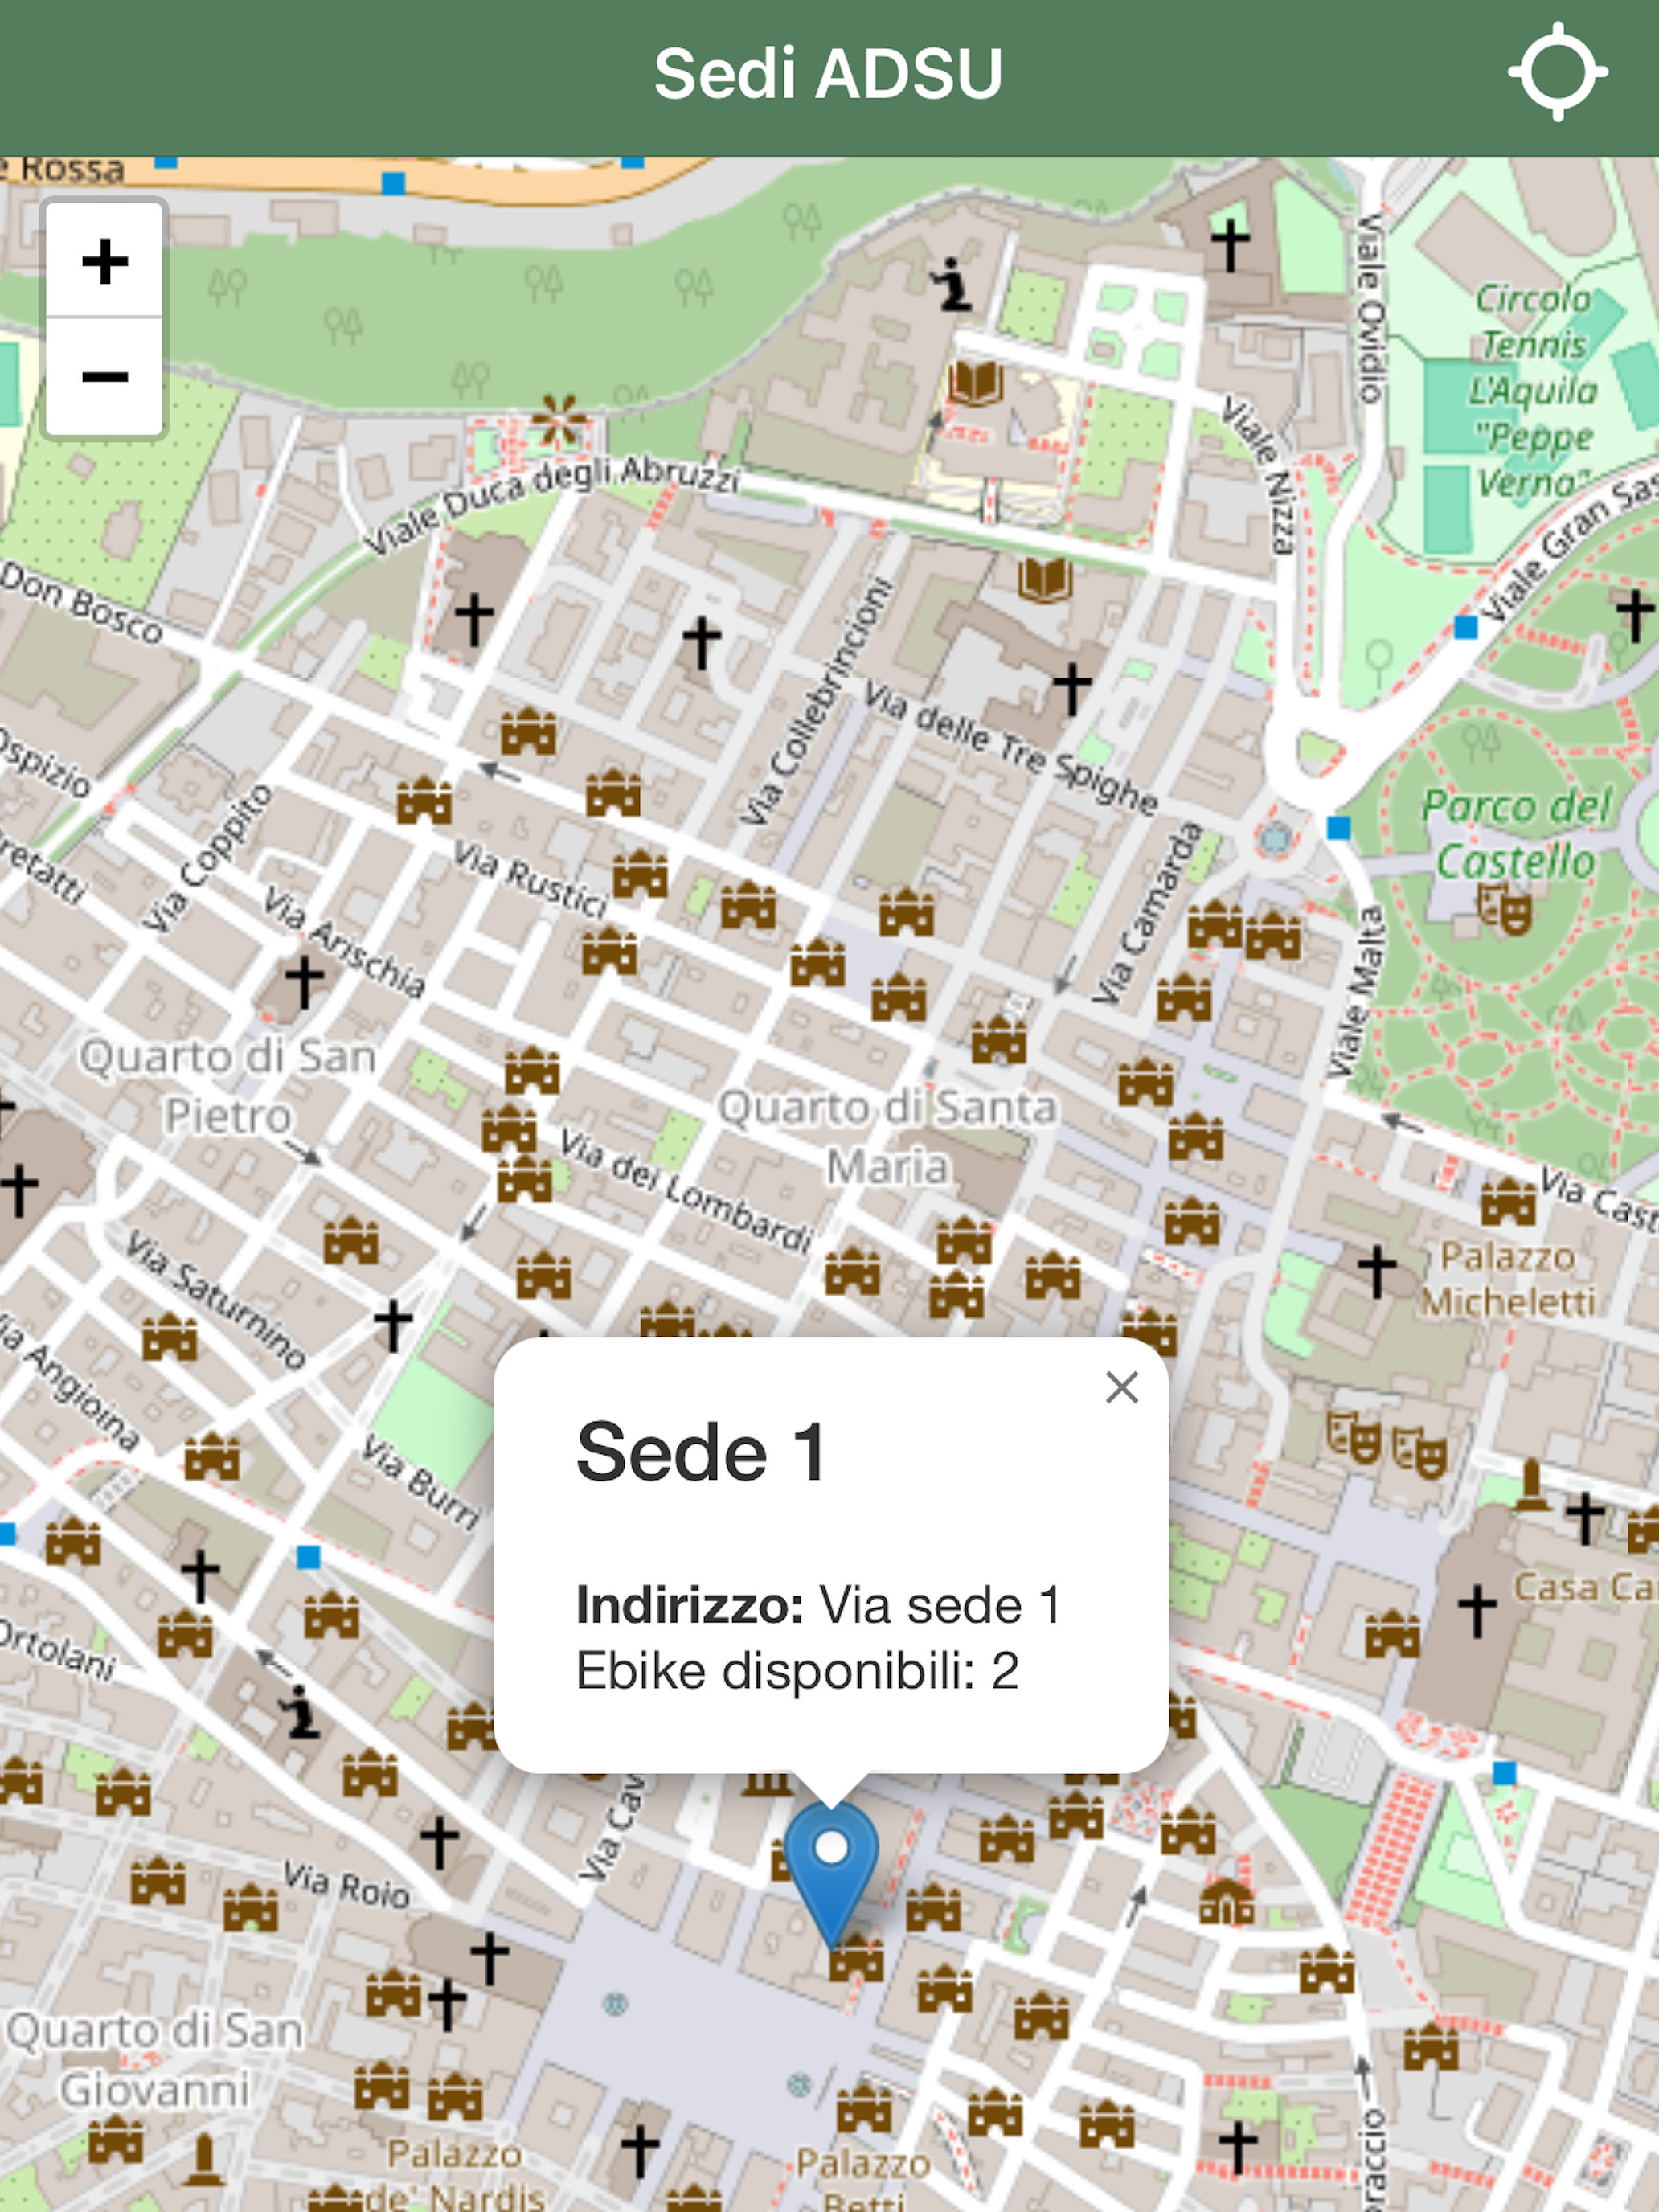Viewport: 1659px width, 2212px height.
Task: Tap the 'Indirizzo: Via sede 1' line
Action: point(818,1606)
